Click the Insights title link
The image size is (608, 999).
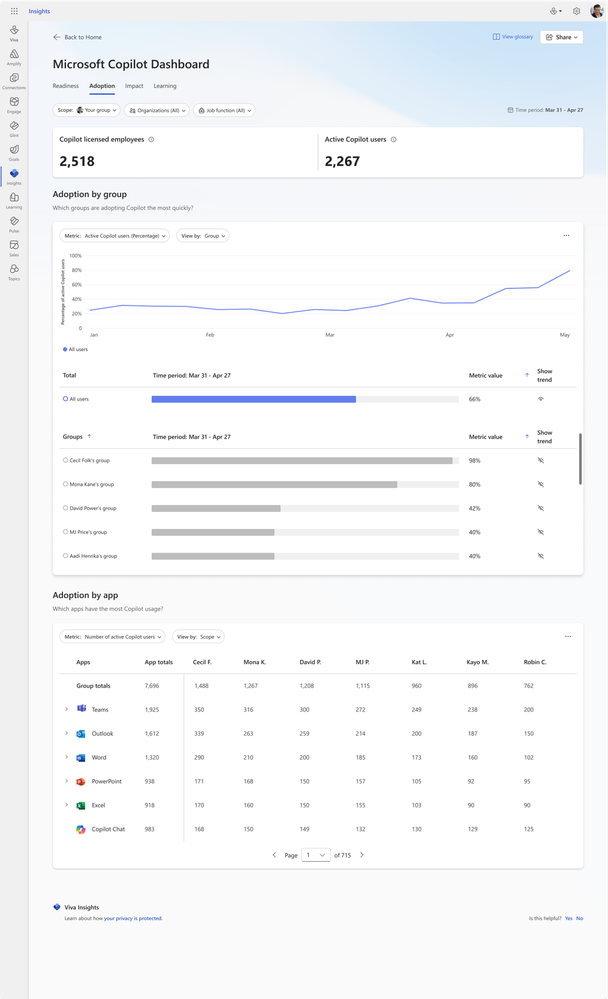pyautogui.click(x=39, y=11)
